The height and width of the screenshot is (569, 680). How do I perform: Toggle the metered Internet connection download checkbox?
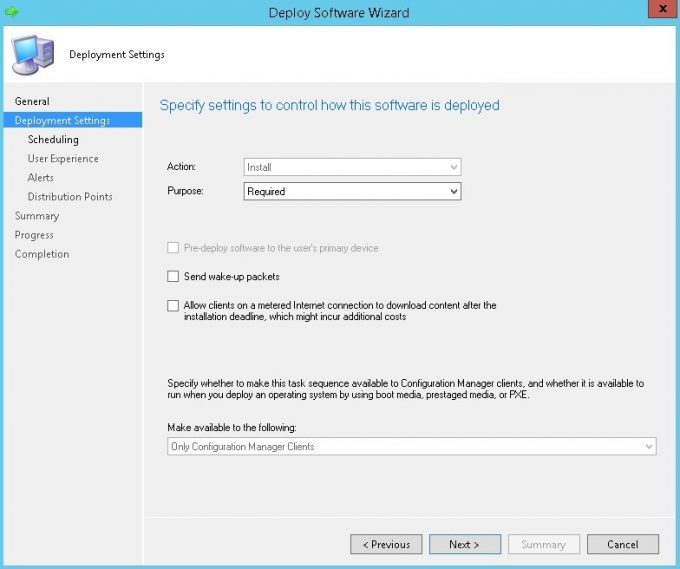pos(173,306)
